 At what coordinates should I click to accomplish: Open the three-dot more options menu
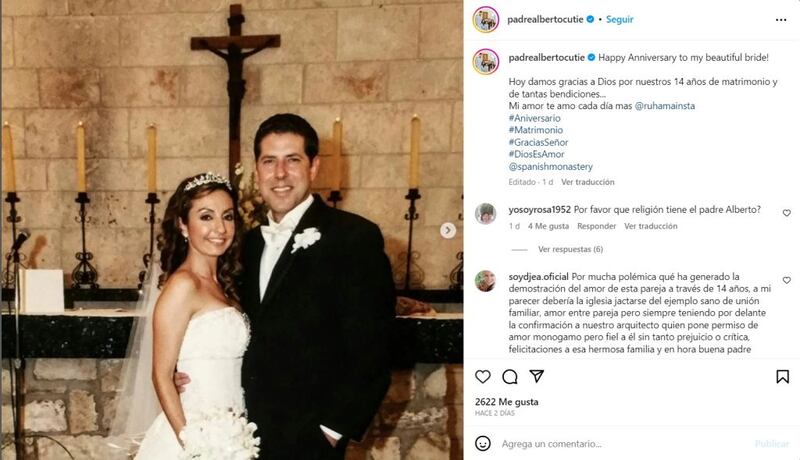pyautogui.click(x=781, y=20)
